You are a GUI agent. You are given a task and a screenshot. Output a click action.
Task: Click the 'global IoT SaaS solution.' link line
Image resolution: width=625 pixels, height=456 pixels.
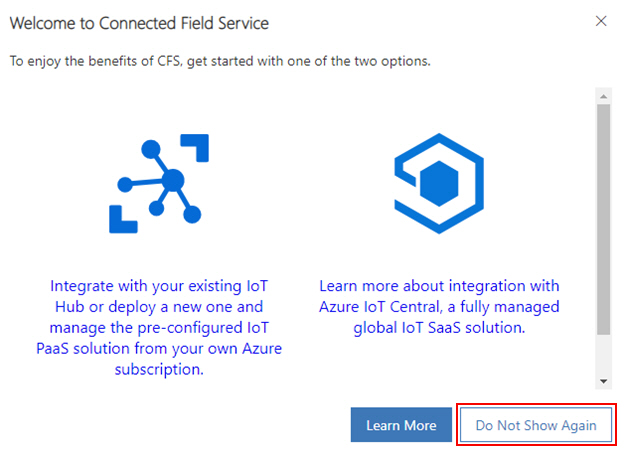coord(439,327)
